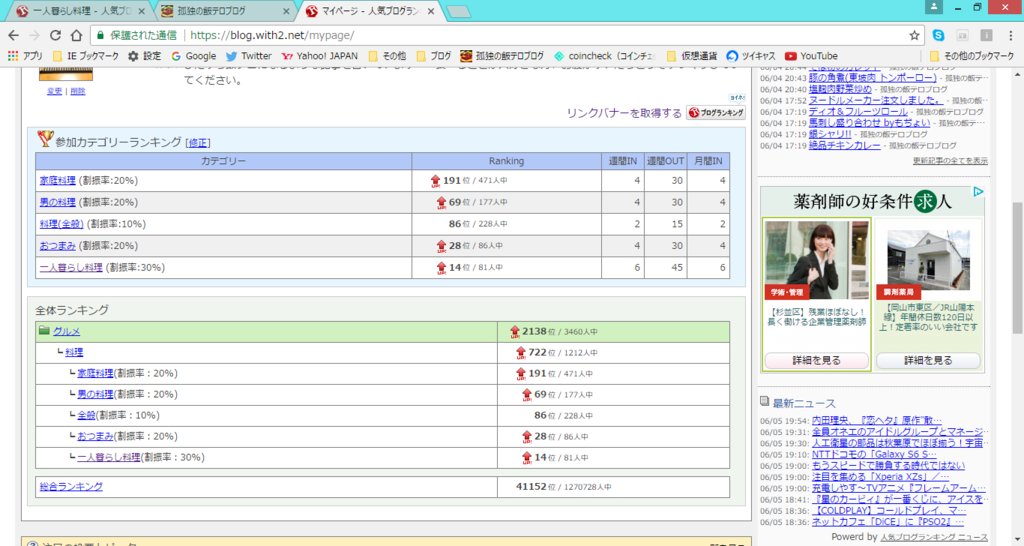Open the Google bookmark
Screen dimensions: 1024x546
[193, 56]
